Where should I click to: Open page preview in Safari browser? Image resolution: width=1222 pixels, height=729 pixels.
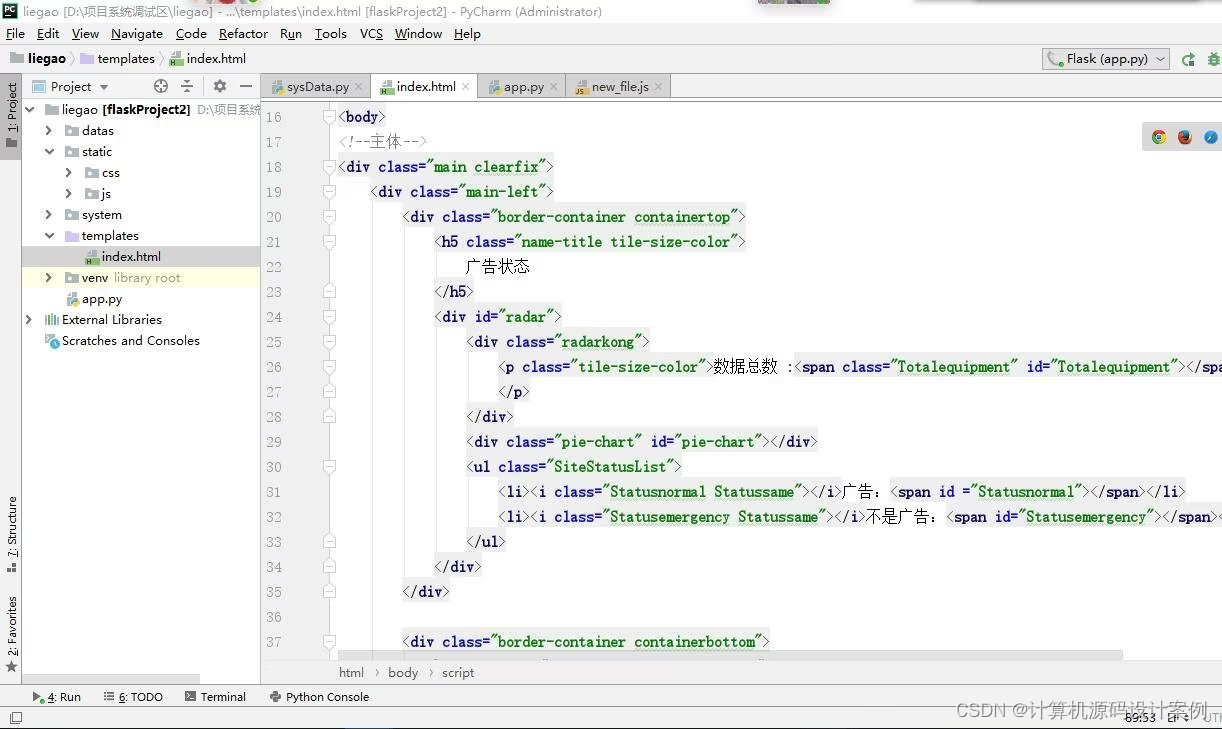point(1211,137)
